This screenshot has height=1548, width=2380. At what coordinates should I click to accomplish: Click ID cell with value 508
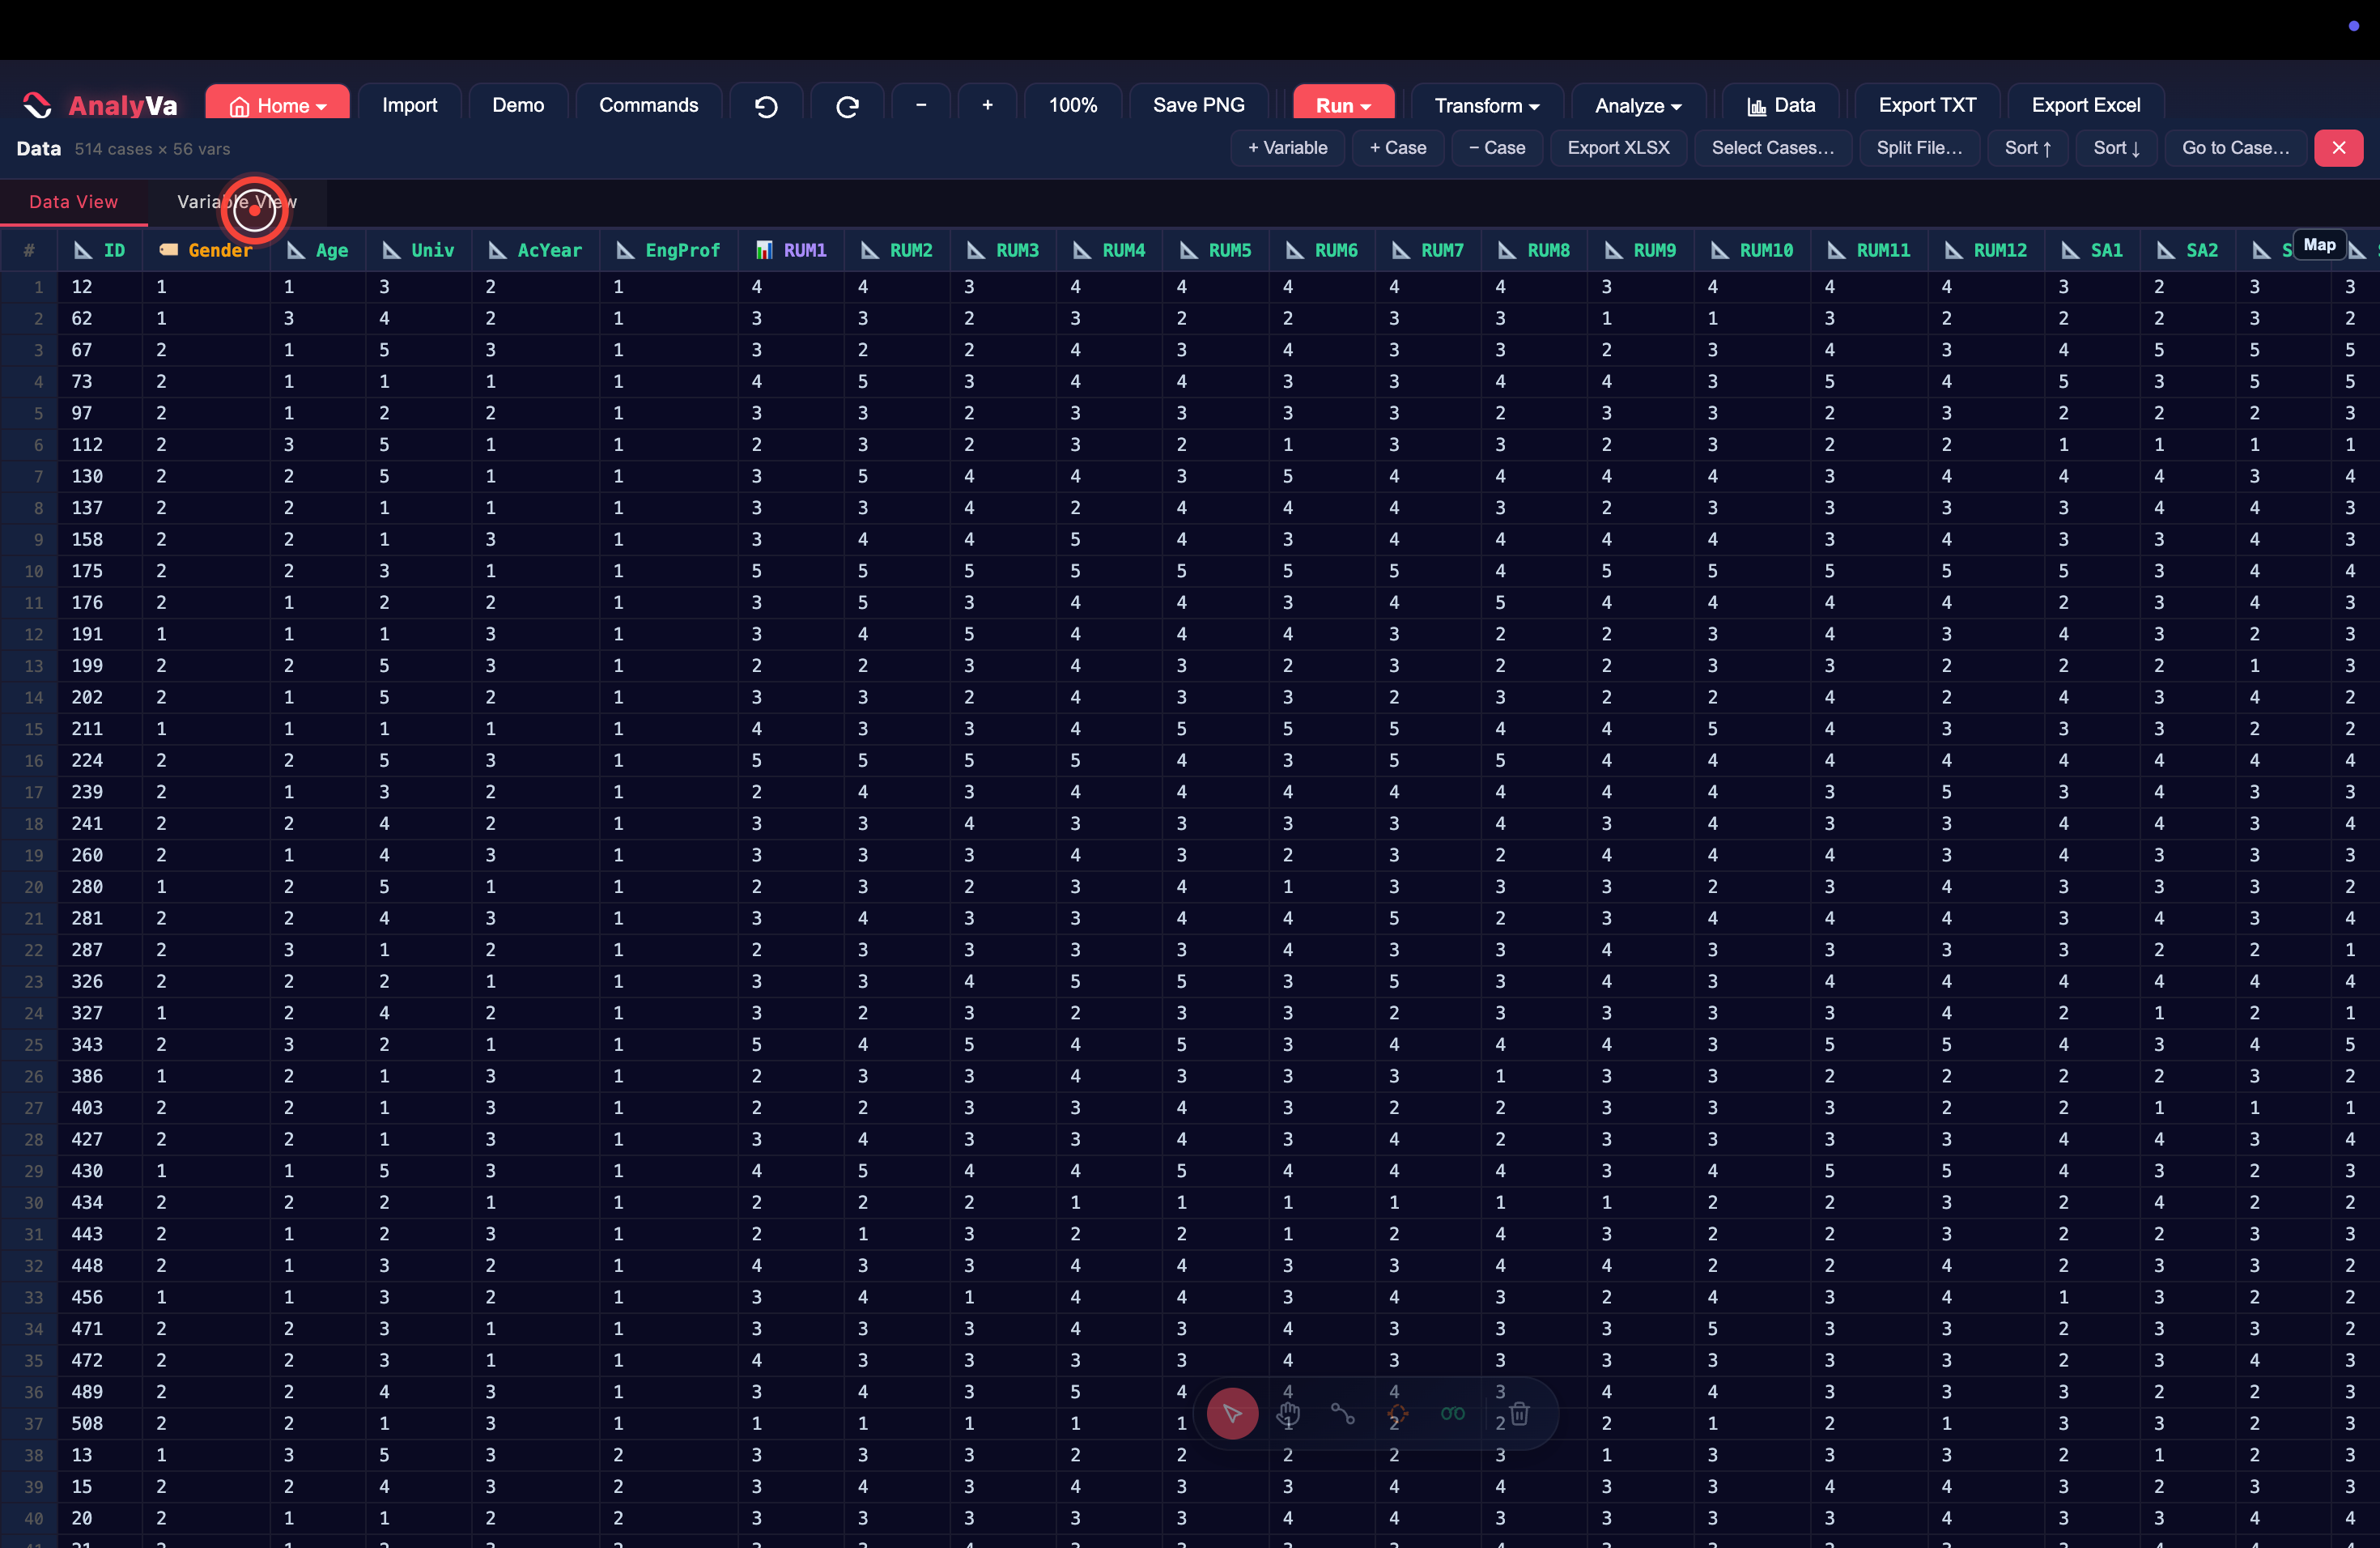(100, 1424)
